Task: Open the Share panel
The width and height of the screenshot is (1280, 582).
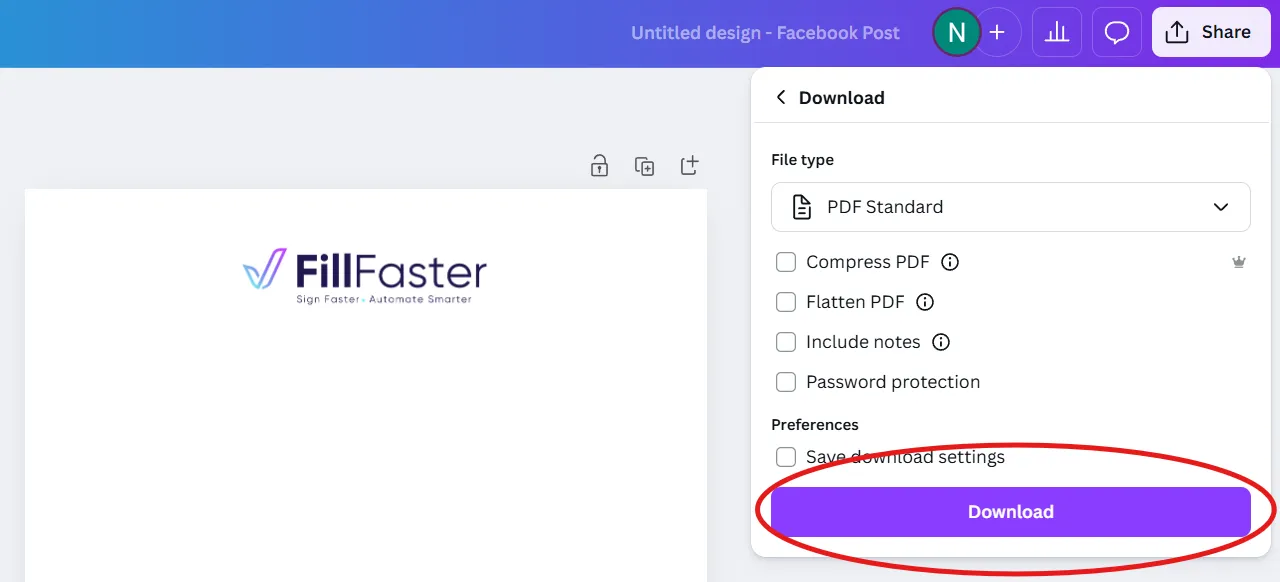Action: (x=1211, y=31)
